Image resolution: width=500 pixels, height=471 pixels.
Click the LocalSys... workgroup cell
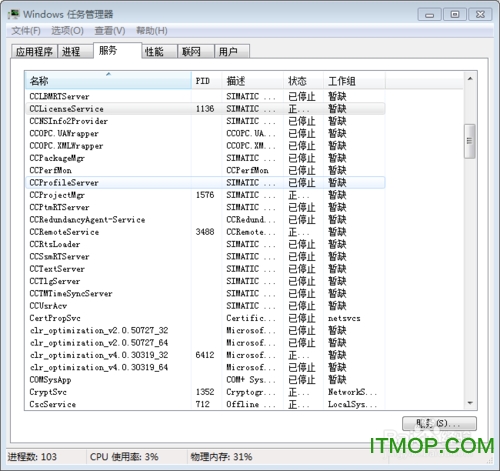pyautogui.click(x=352, y=404)
